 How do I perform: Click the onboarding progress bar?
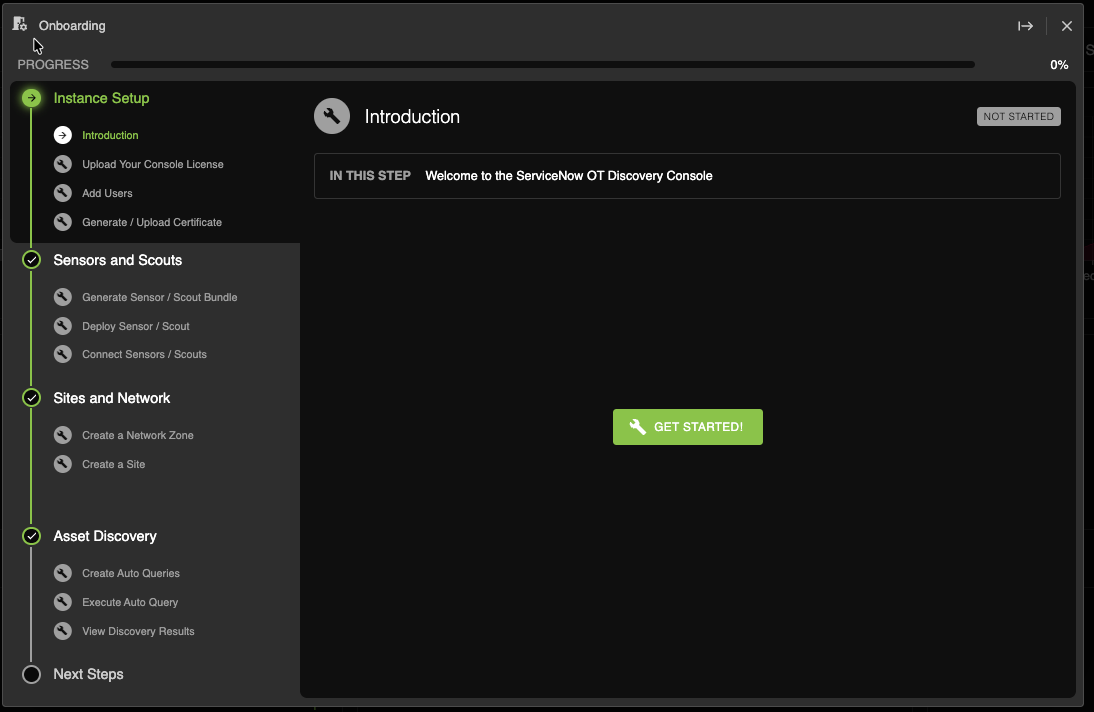click(x=543, y=64)
